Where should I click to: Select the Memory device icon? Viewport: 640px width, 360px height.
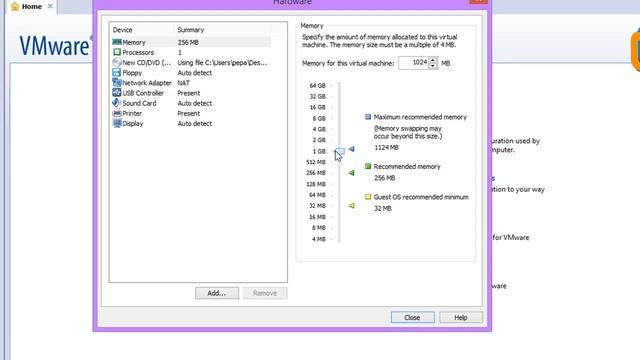(x=117, y=42)
